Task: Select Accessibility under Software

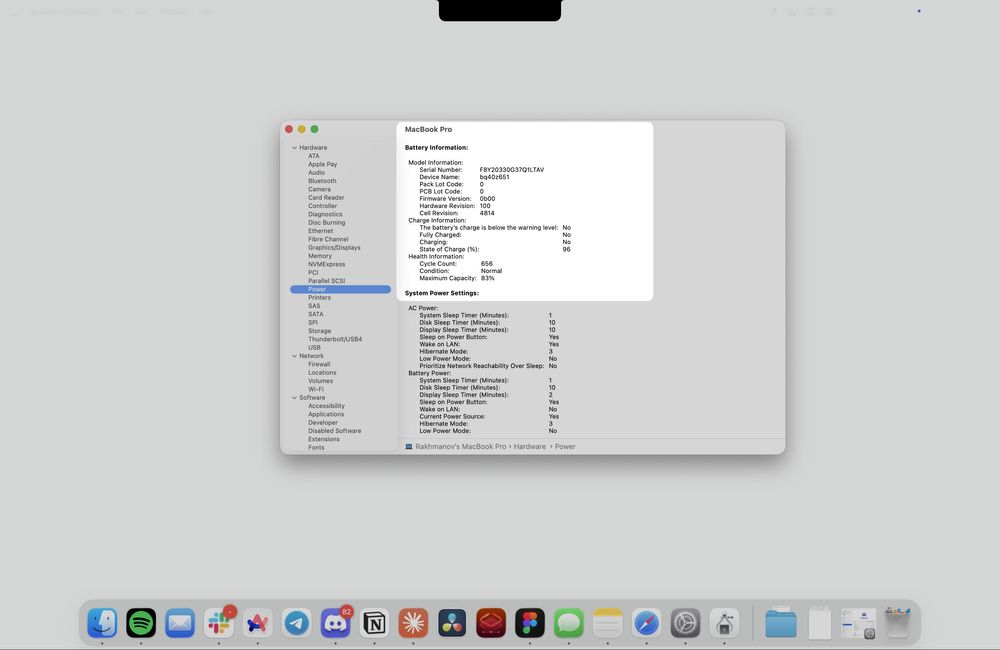Action: (326, 406)
